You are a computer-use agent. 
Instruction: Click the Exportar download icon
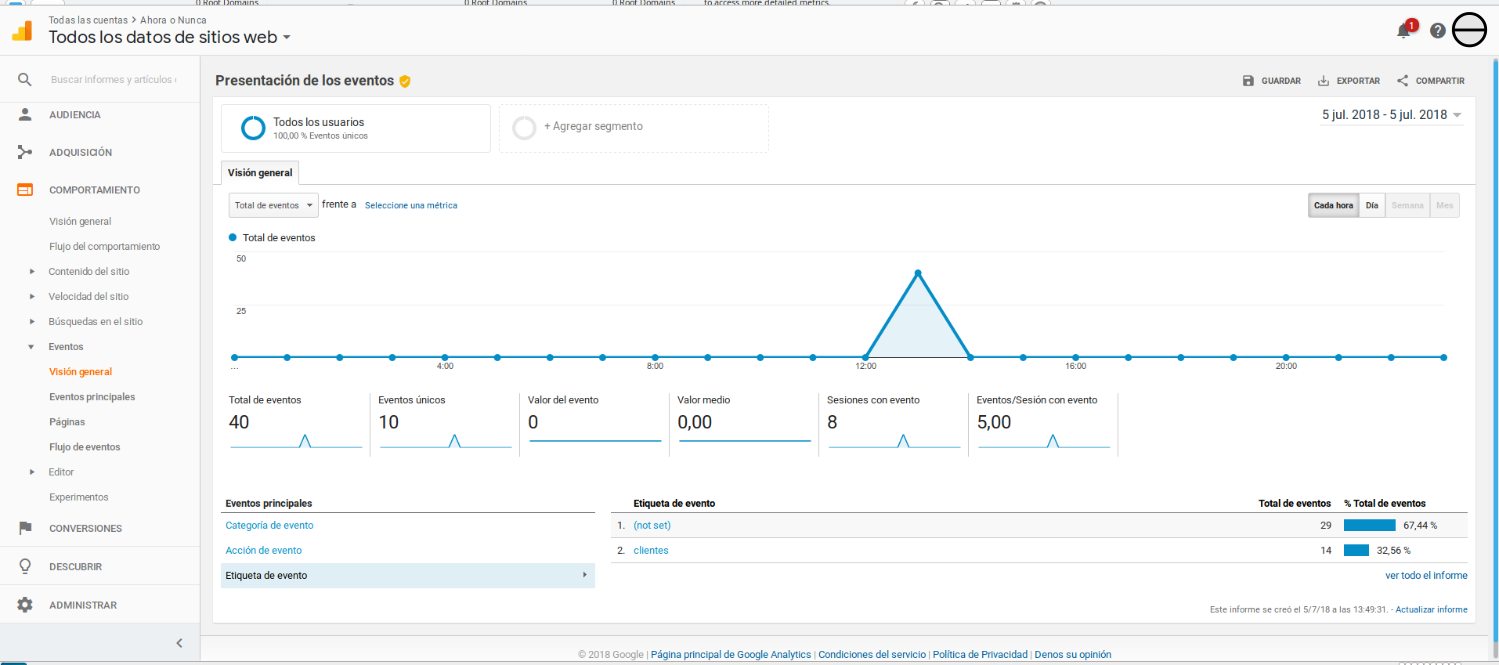[1323, 80]
